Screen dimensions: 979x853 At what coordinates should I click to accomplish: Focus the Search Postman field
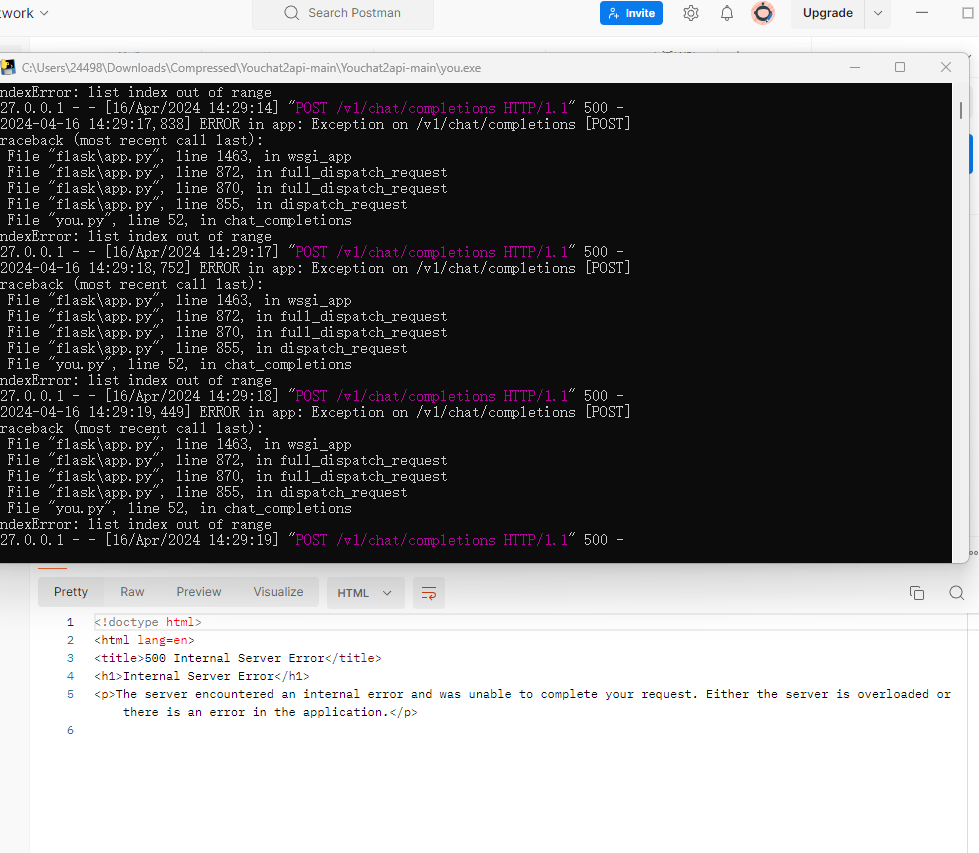[x=343, y=13]
